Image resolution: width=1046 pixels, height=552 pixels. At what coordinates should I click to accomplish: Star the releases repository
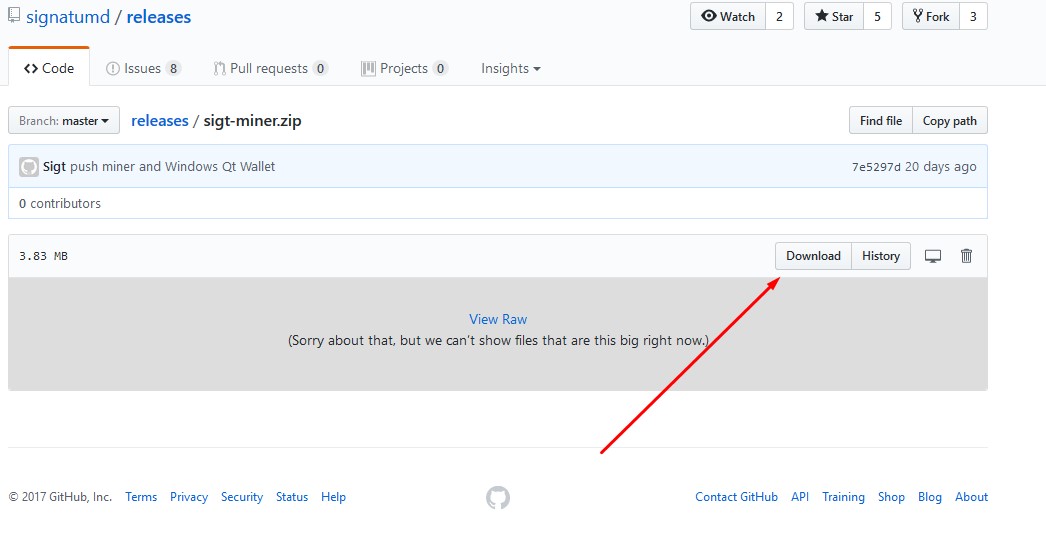834,16
